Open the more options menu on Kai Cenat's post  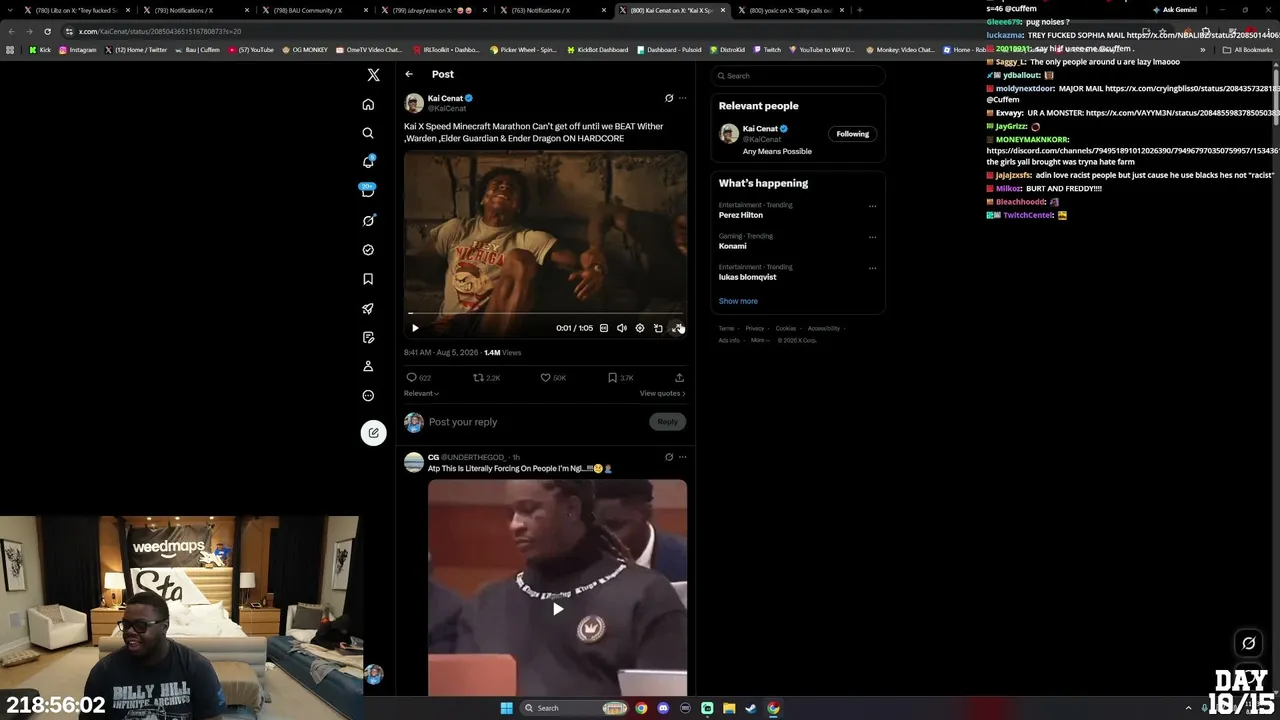click(683, 98)
